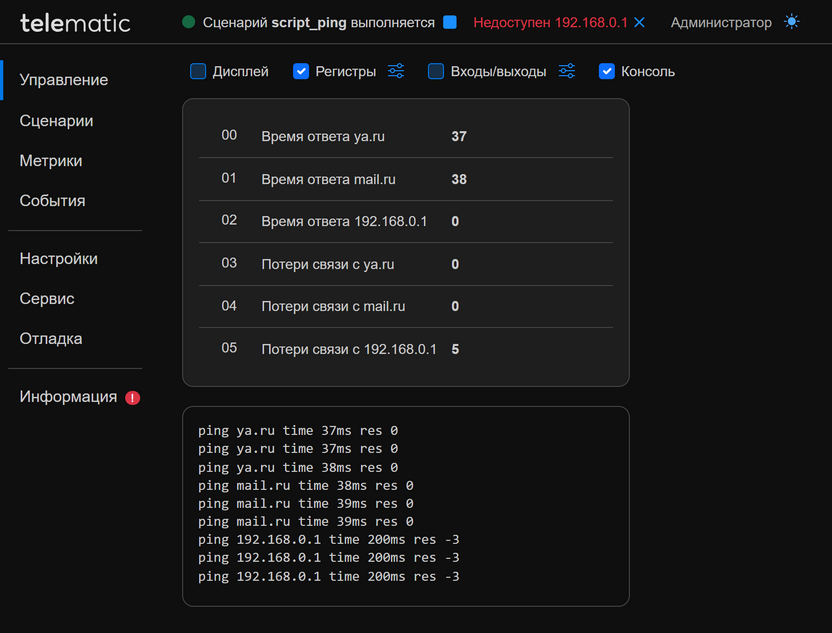This screenshot has height=633, width=832.
Task: Click the telematic logo
Action: point(75,22)
